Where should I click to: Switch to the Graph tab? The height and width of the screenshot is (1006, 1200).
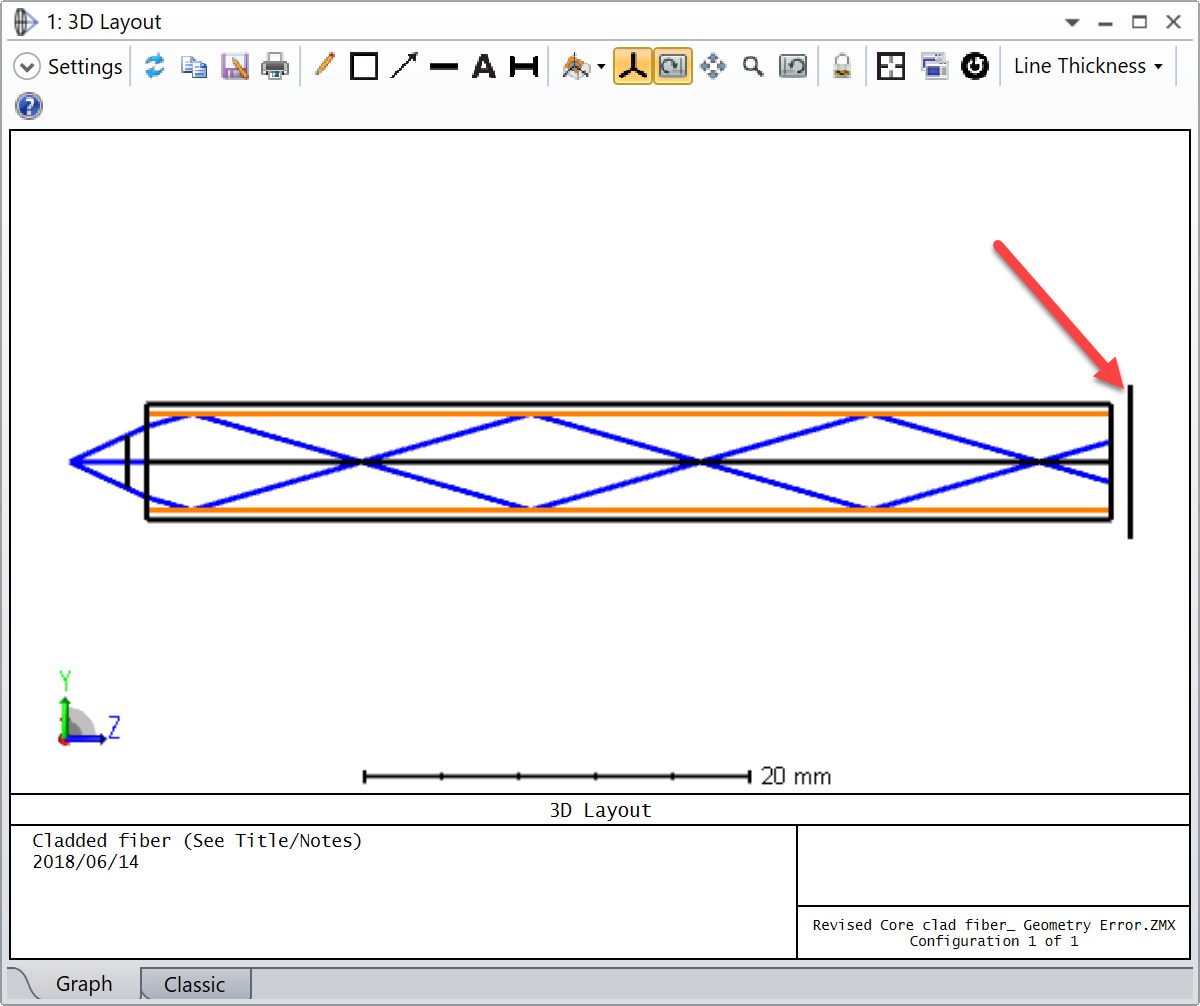click(x=84, y=984)
